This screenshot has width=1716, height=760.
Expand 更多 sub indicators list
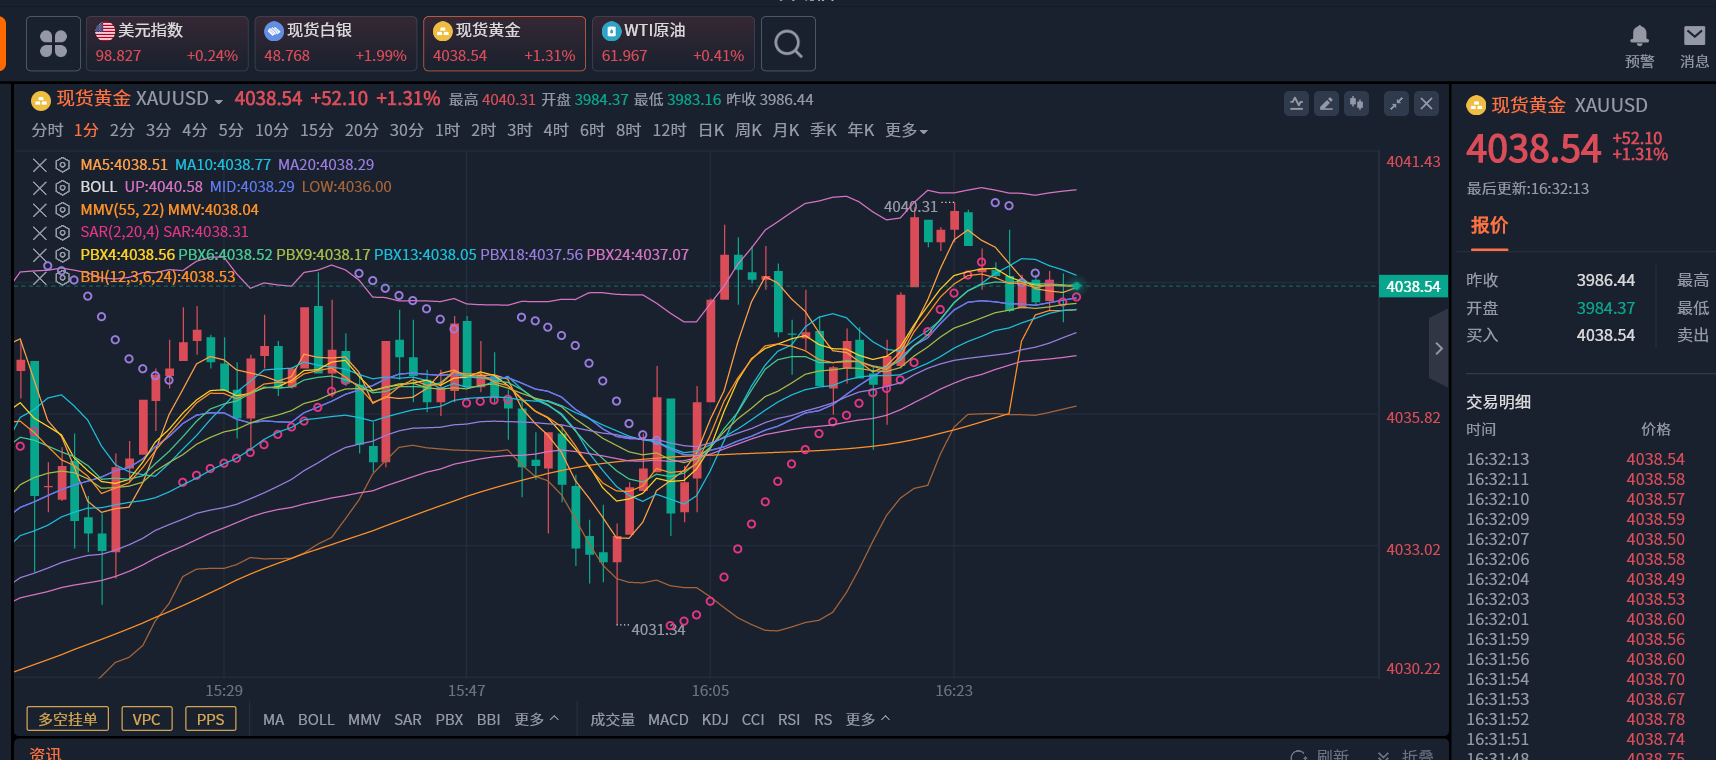868,719
